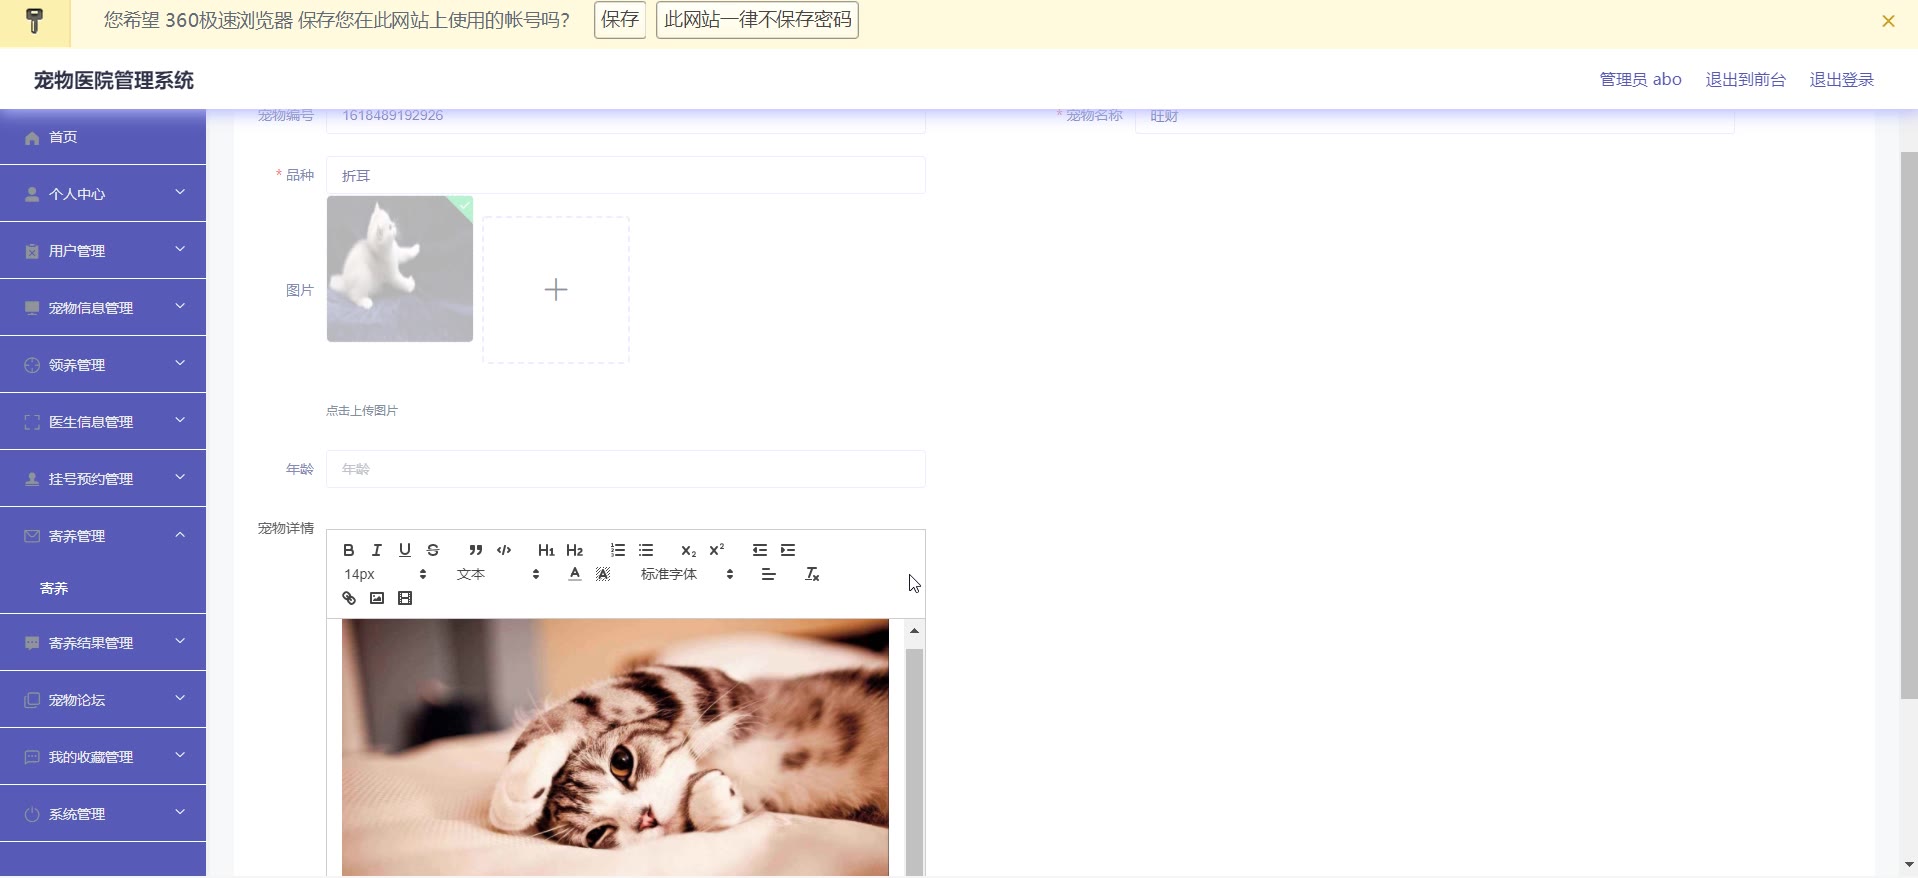The height and width of the screenshot is (878, 1918).
Task: Expand 宠物论坛 sidebar menu
Action: pos(103,700)
